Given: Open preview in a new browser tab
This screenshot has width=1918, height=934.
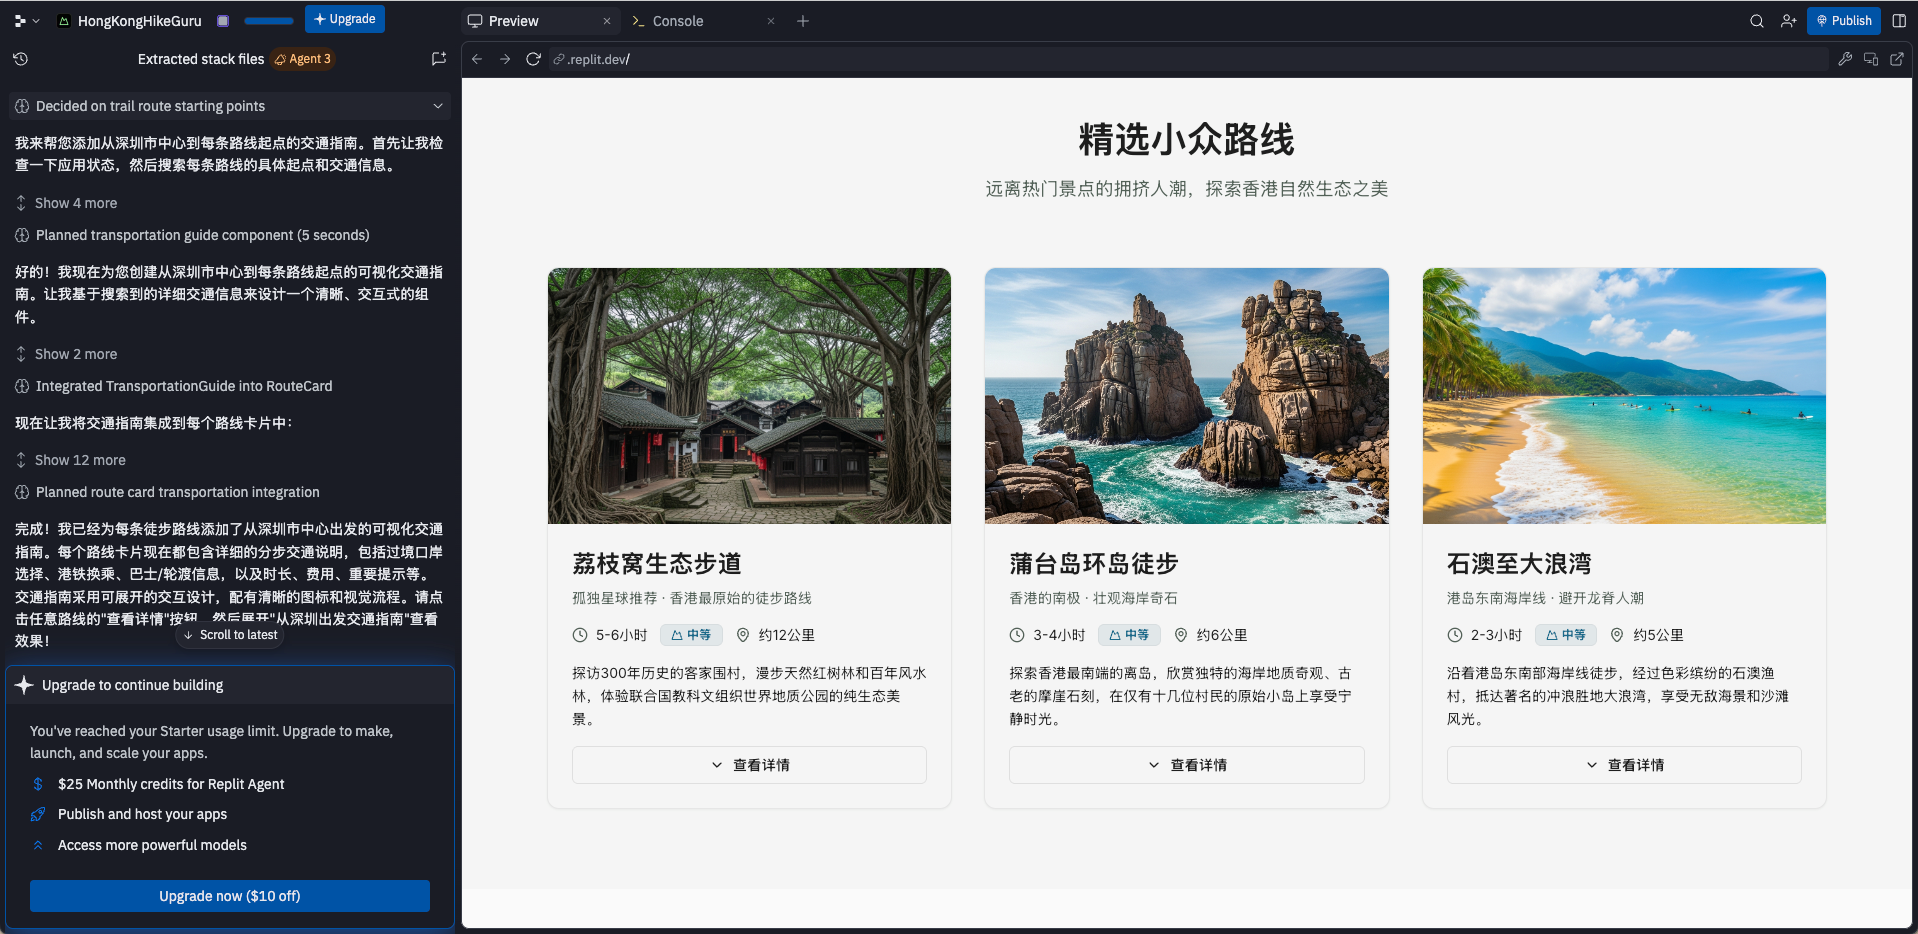Looking at the screenshot, I should point(1896,59).
